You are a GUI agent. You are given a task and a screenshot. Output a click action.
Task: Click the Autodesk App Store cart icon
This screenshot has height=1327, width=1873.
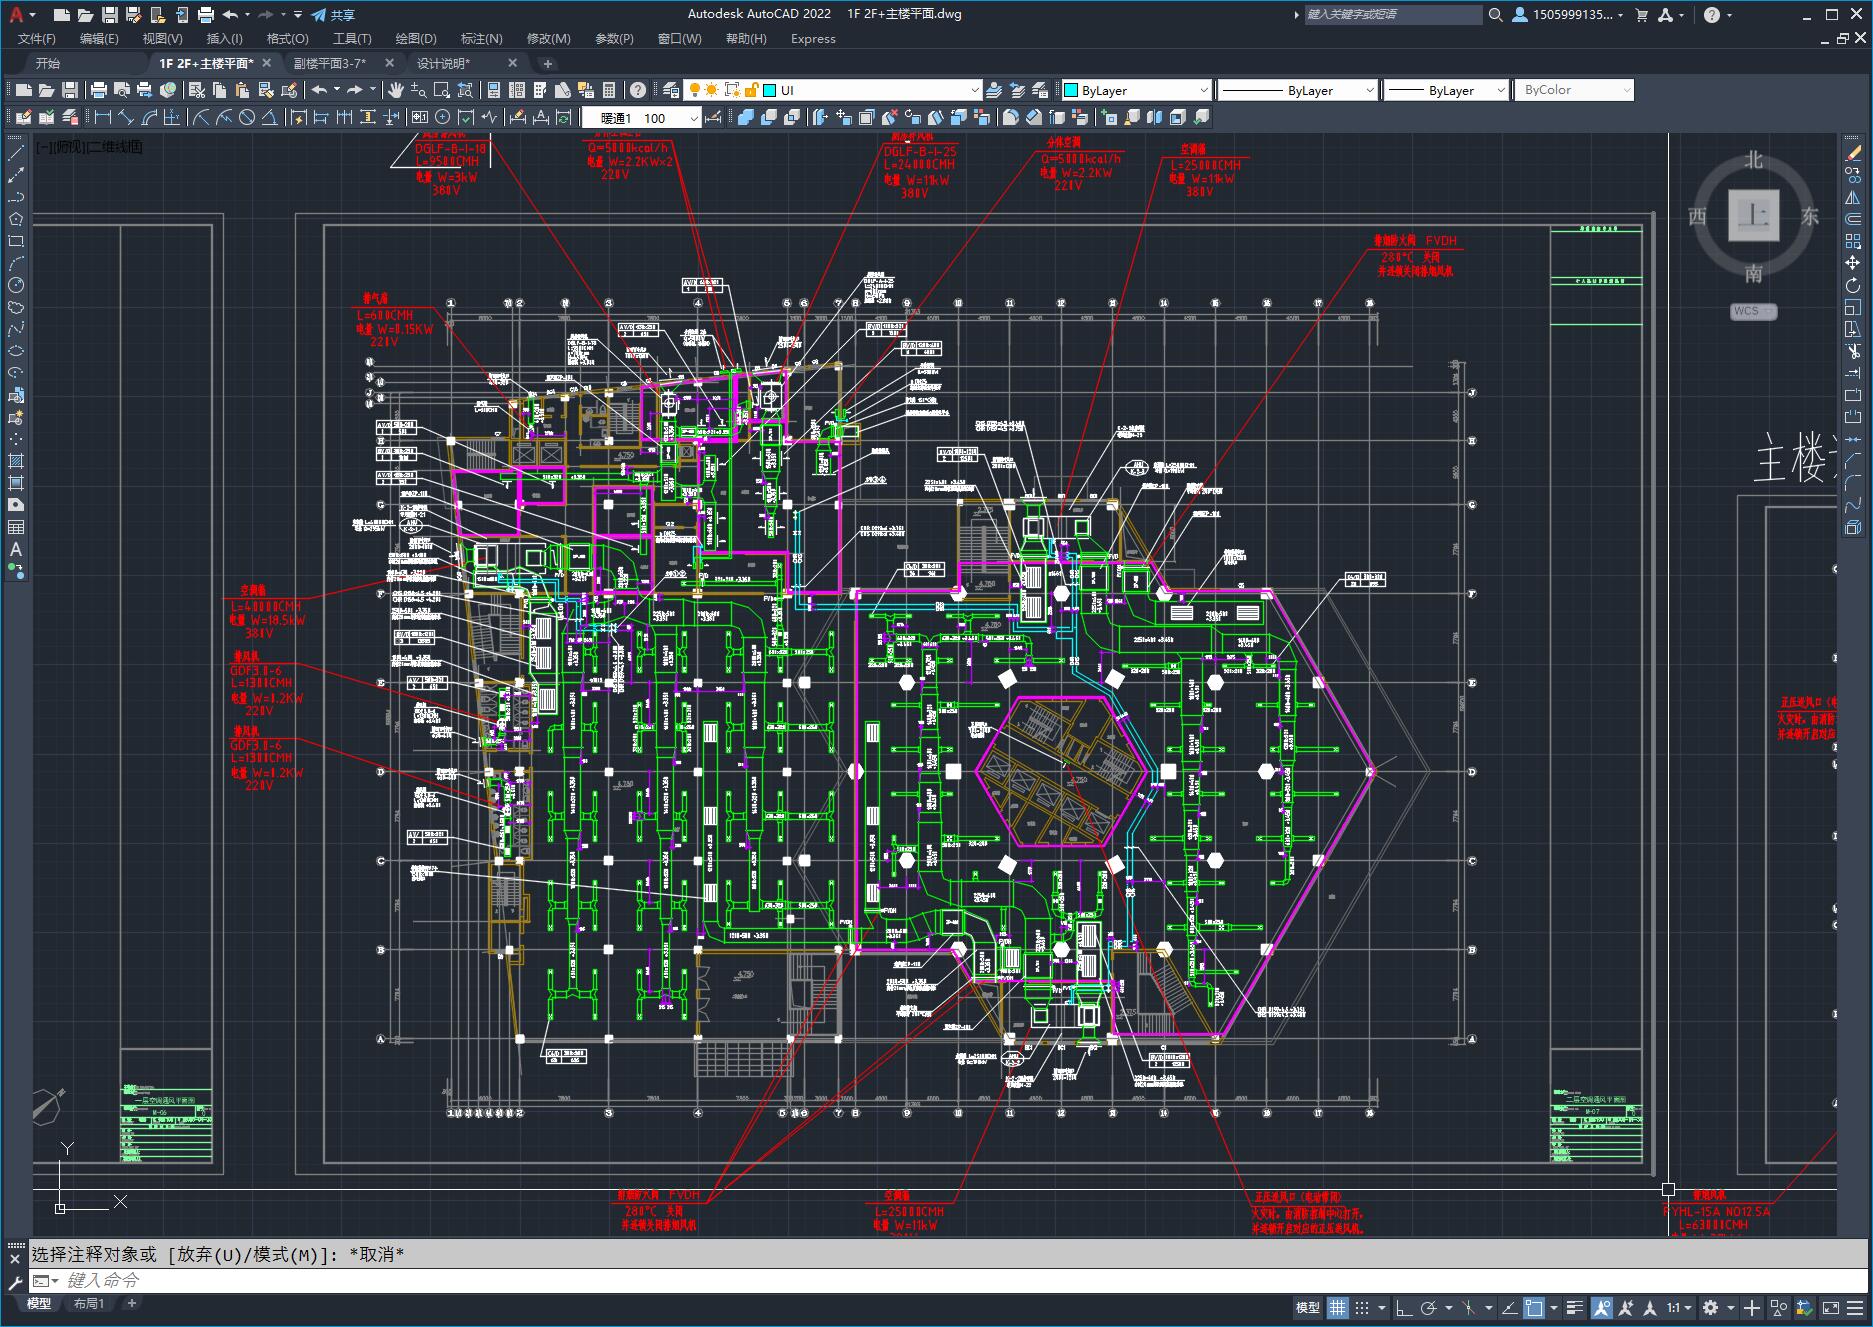[x=1641, y=15]
